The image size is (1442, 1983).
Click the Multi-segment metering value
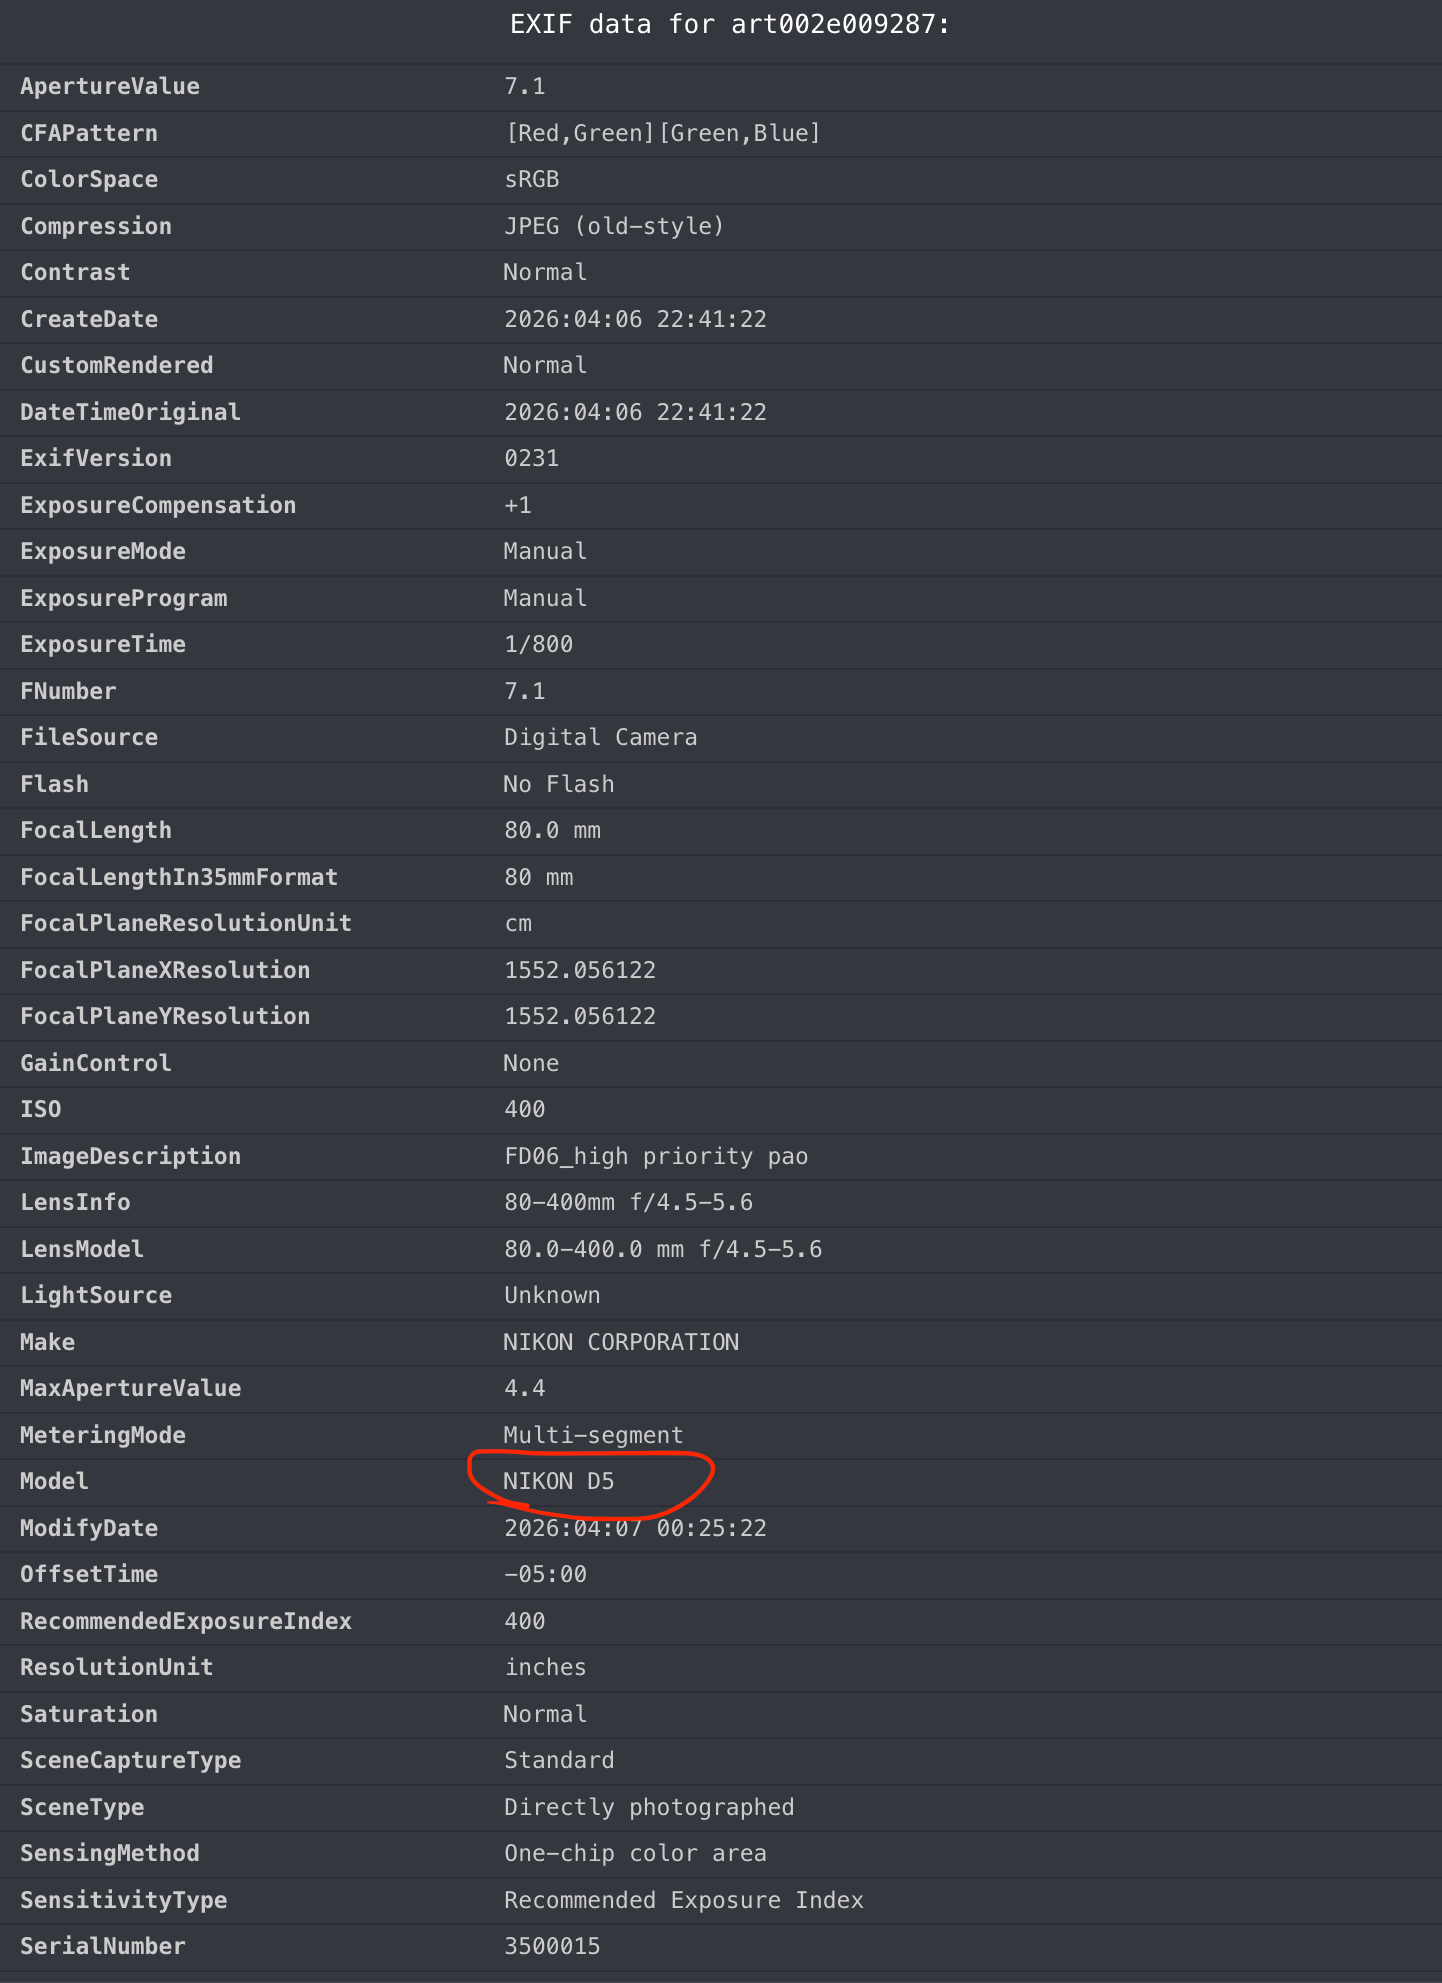coord(593,1435)
